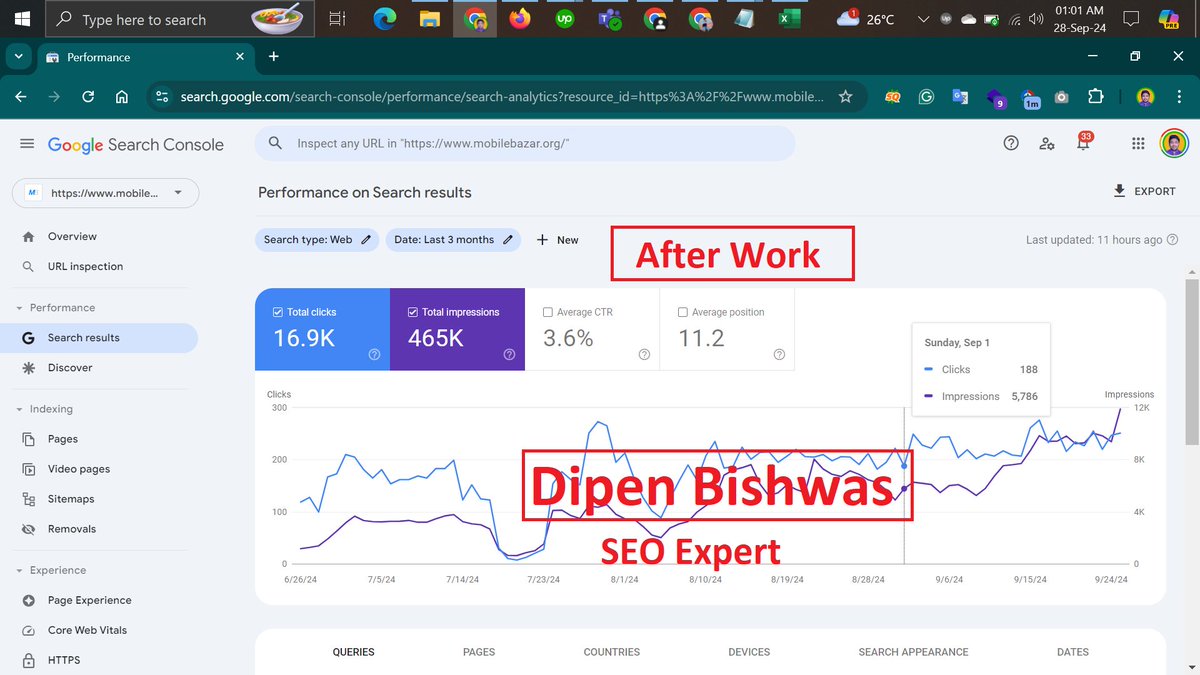Enable the Average position checkbox
The width and height of the screenshot is (1200, 675).
[683, 312]
